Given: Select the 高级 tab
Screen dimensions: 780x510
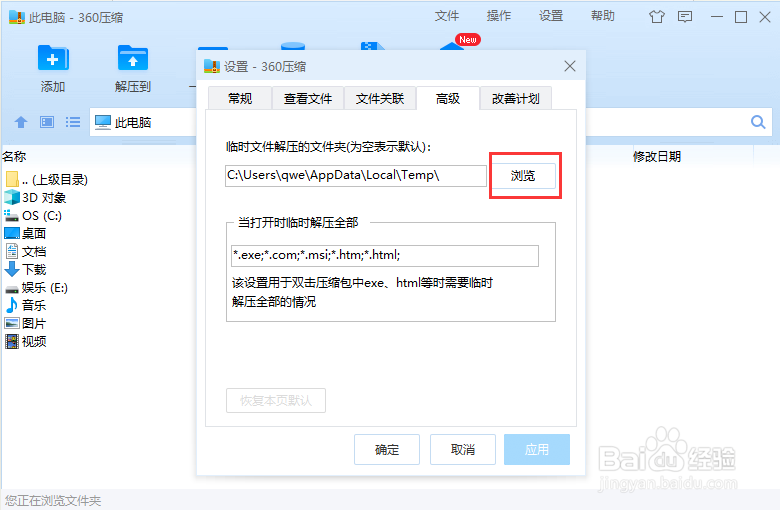Looking at the screenshot, I should (x=448, y=99).
